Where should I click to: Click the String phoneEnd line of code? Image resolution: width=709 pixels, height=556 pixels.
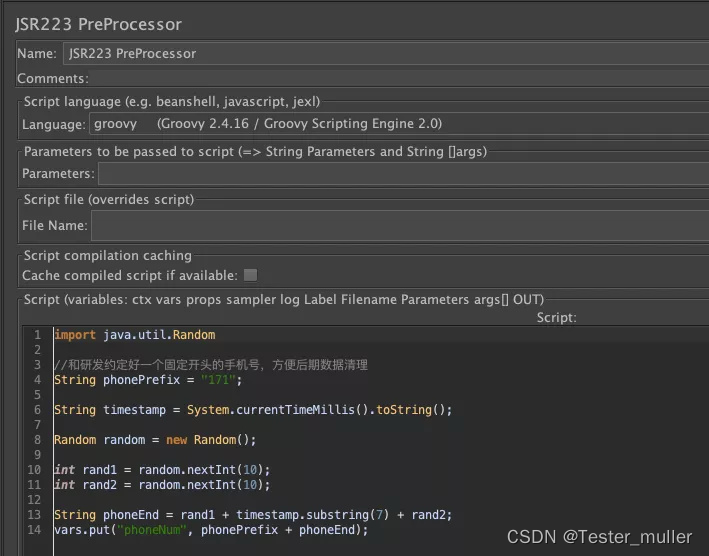[253, 515]
